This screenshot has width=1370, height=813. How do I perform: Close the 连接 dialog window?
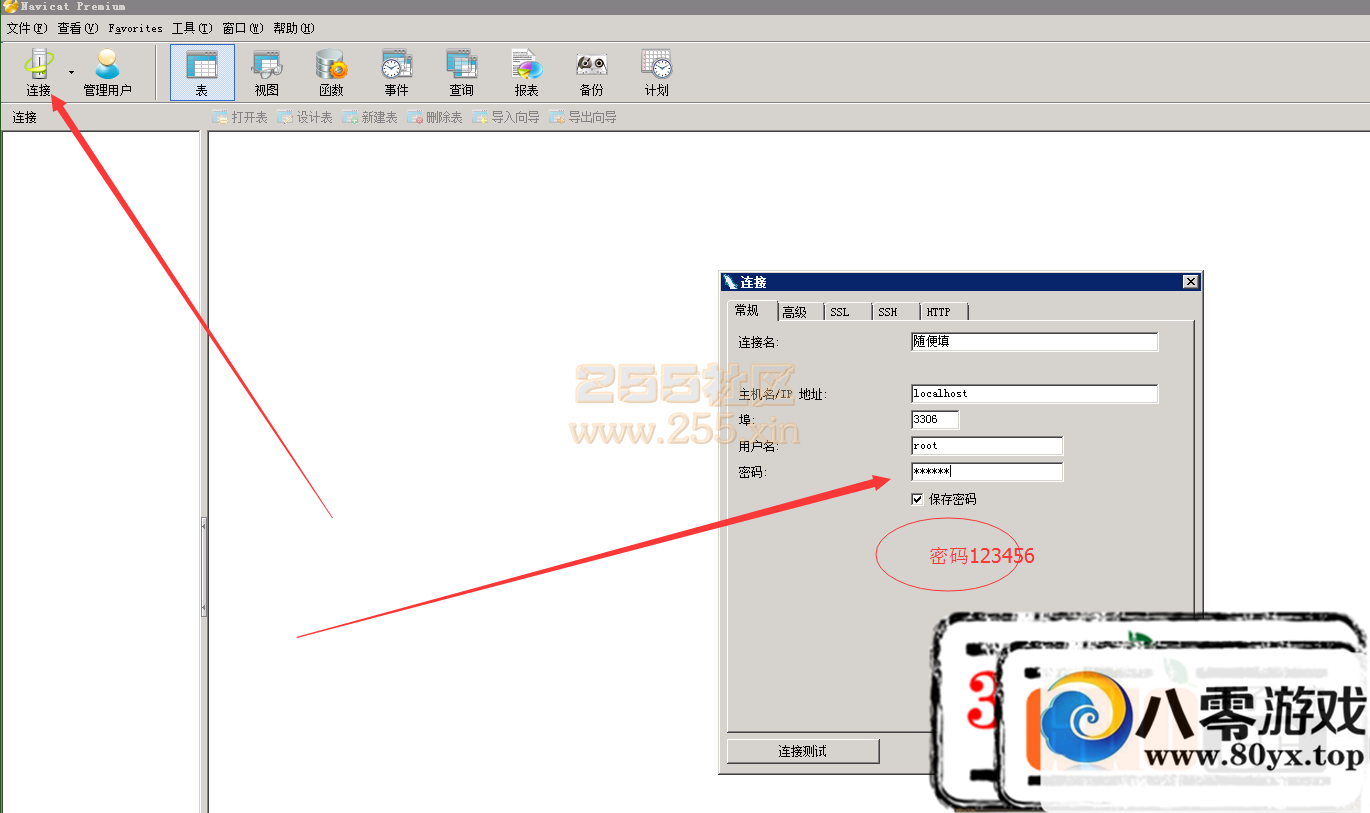[1190, 282]
